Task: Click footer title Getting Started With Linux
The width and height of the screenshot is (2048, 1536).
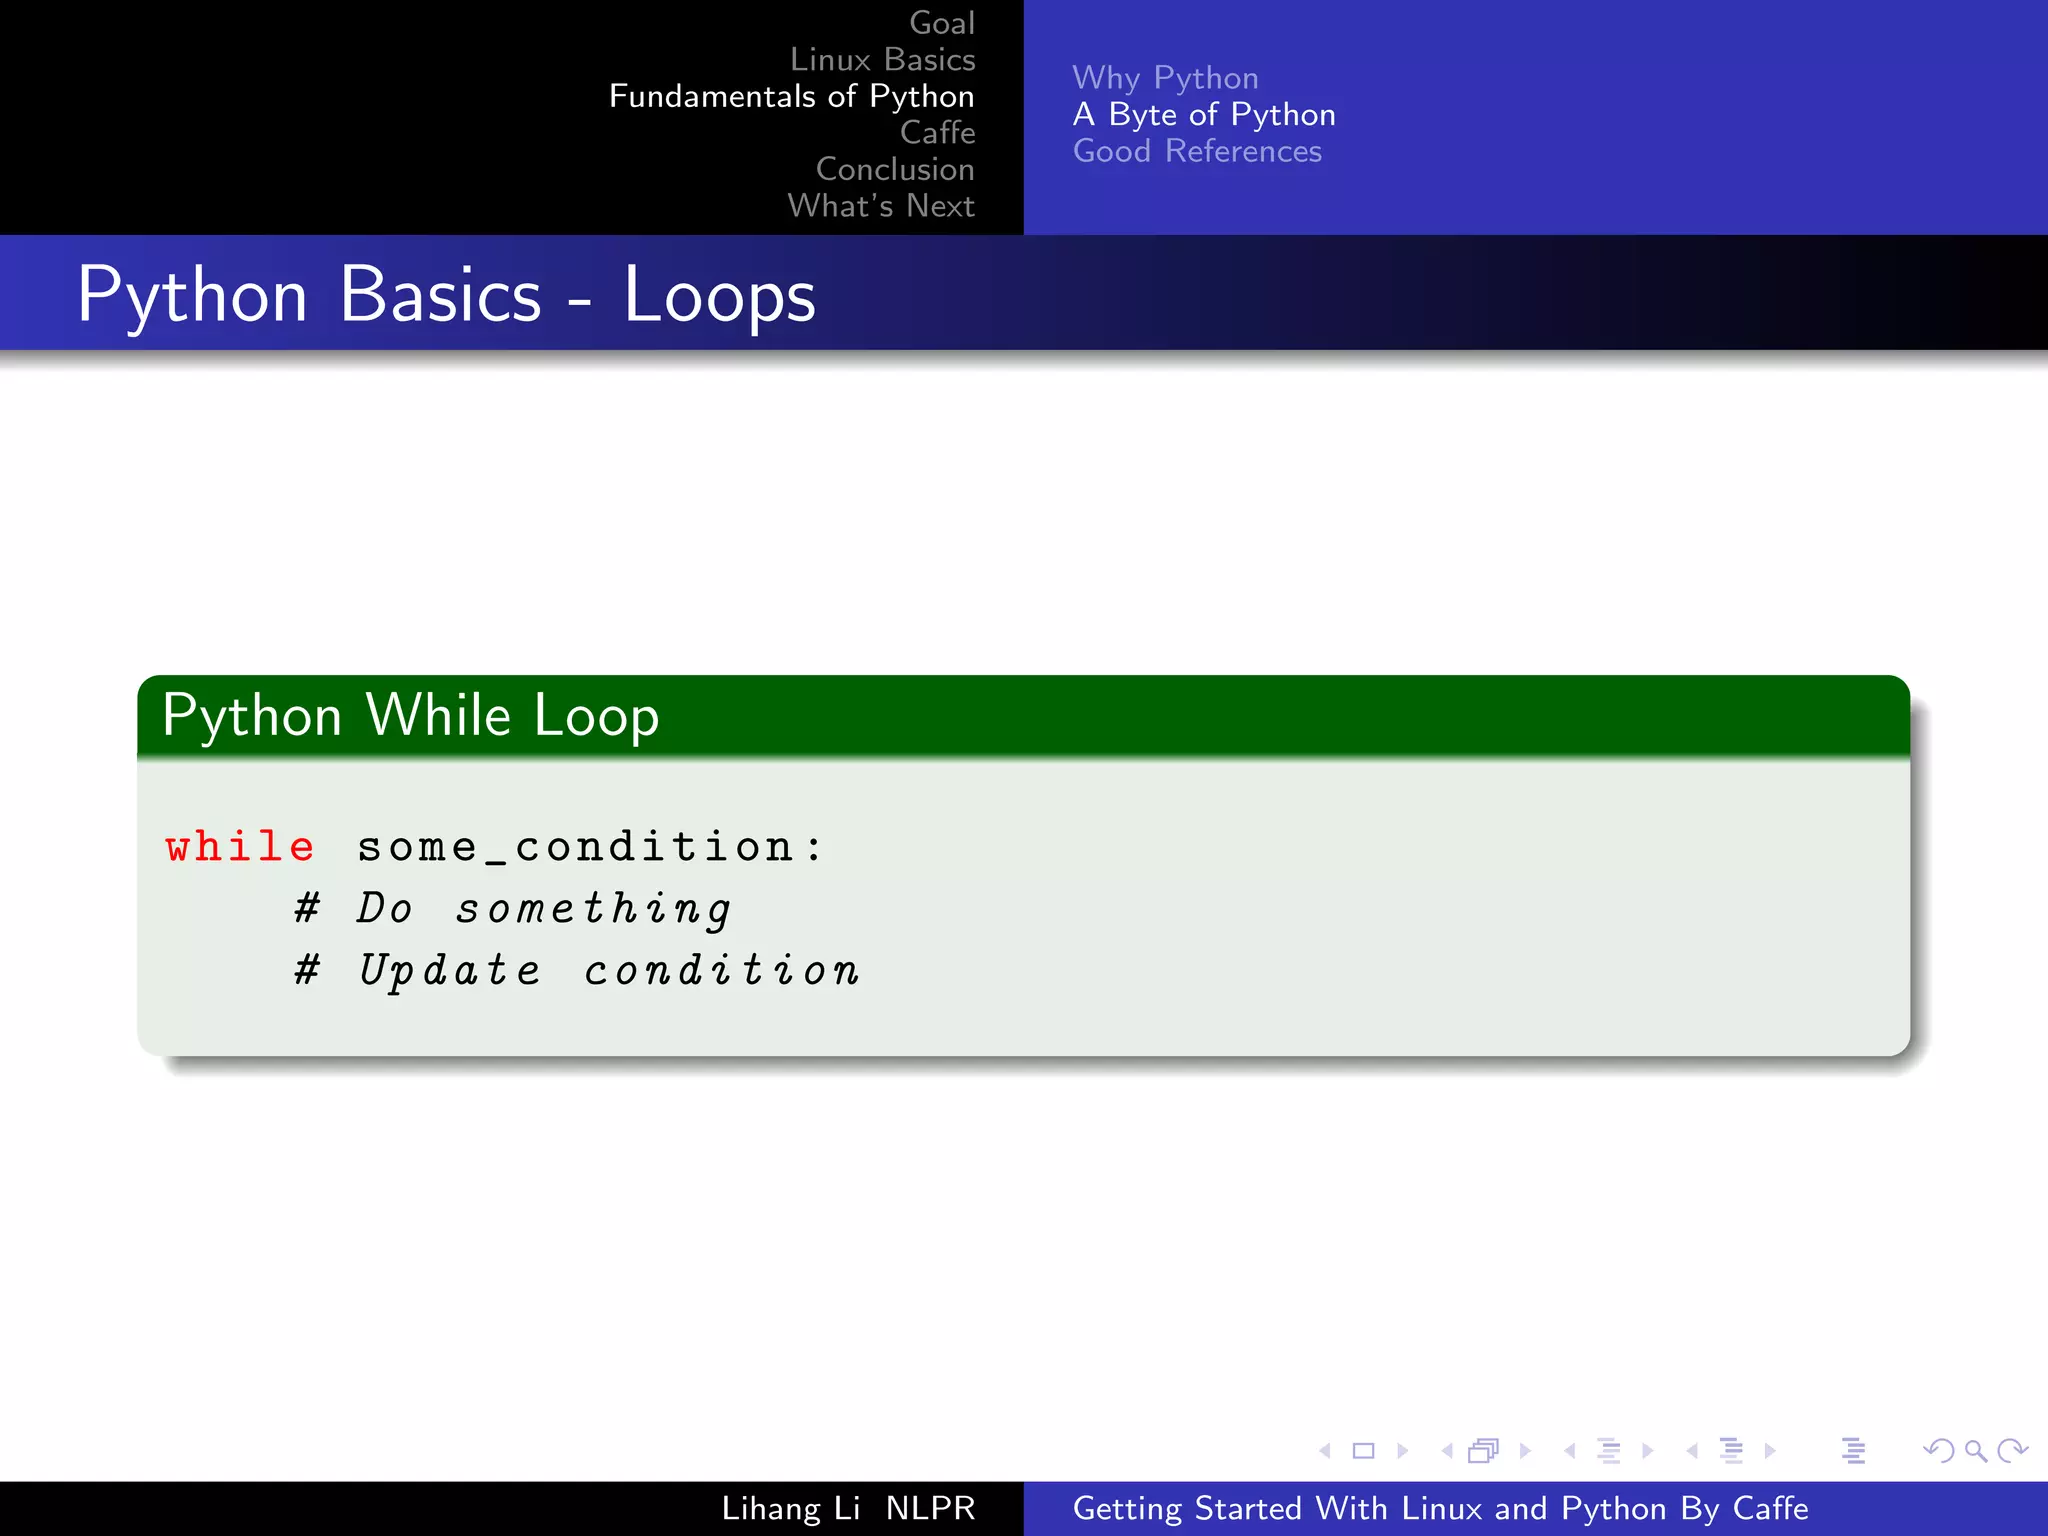Action: (x=1441, y=1508)
